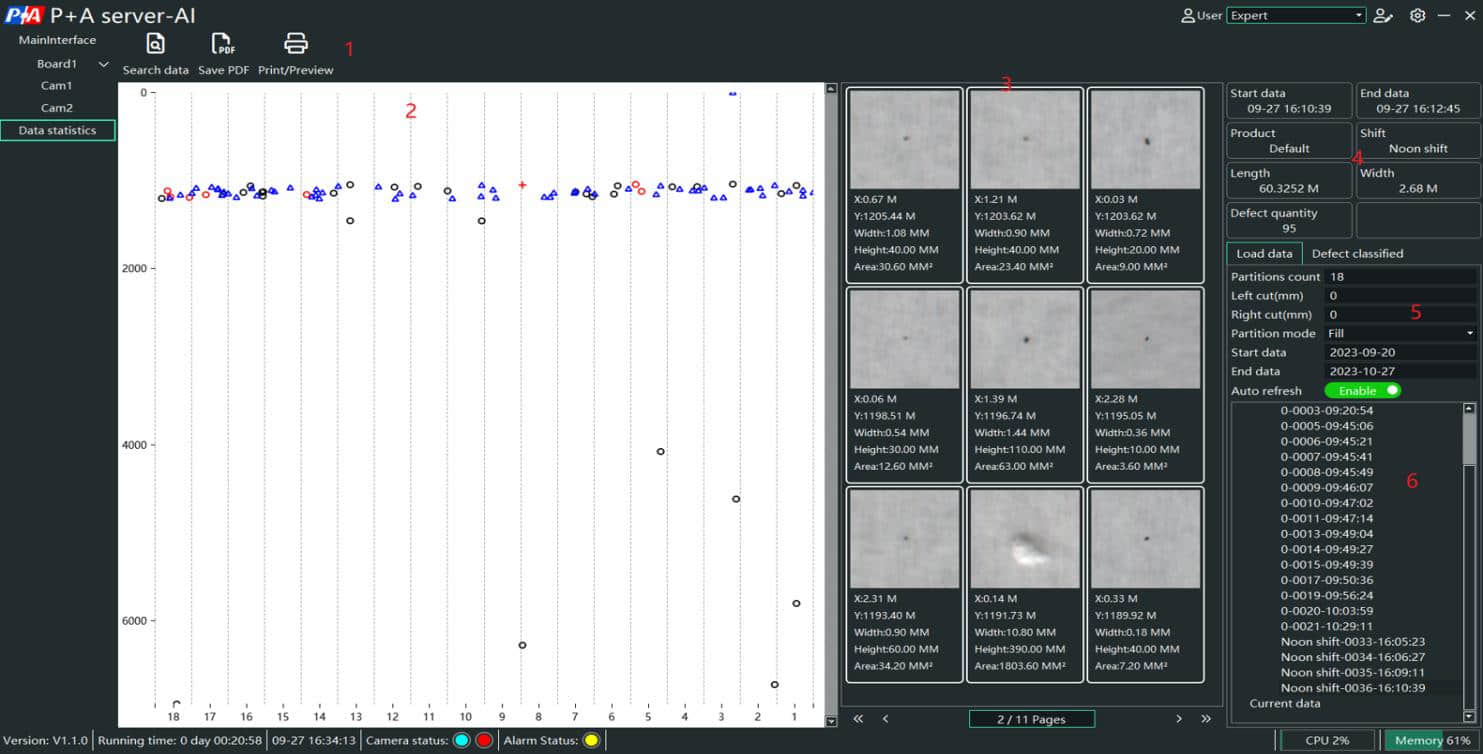
Task: Click the yellow Alarm Status indicator
Action: pyautogui.click(x=591, y=741)
